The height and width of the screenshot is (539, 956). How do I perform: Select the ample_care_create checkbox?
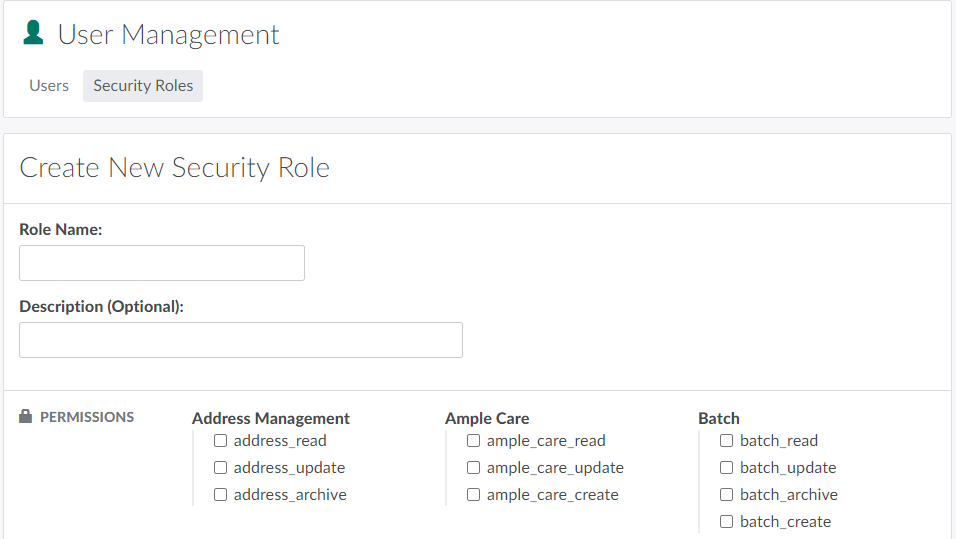474,495
